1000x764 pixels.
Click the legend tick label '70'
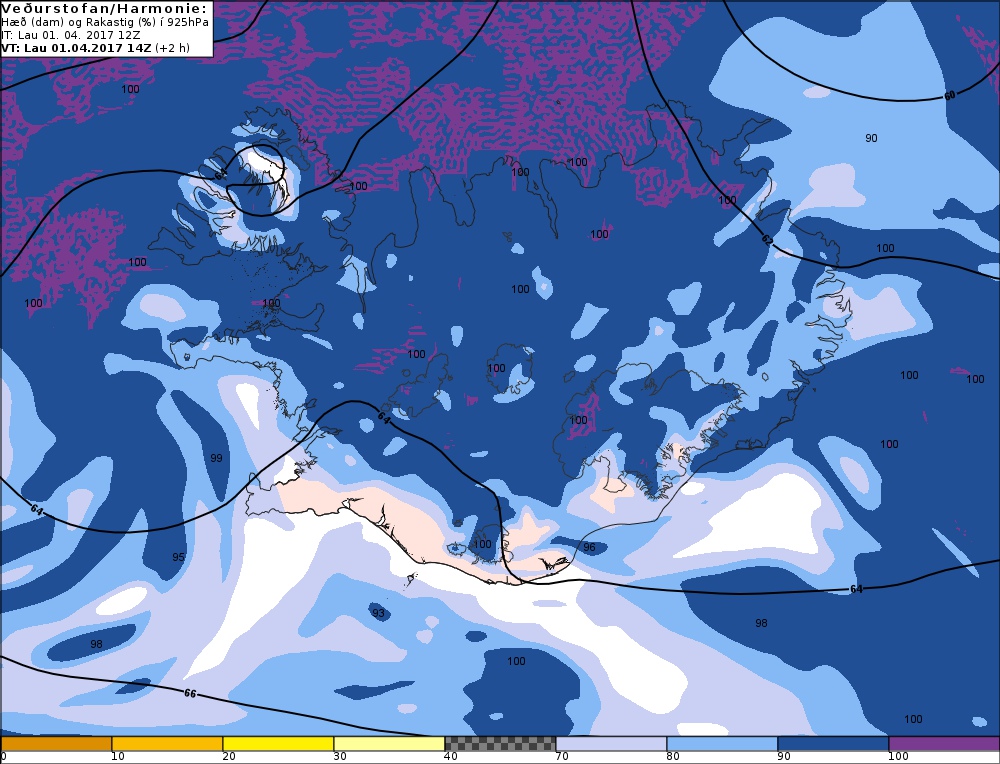[562, 756]
